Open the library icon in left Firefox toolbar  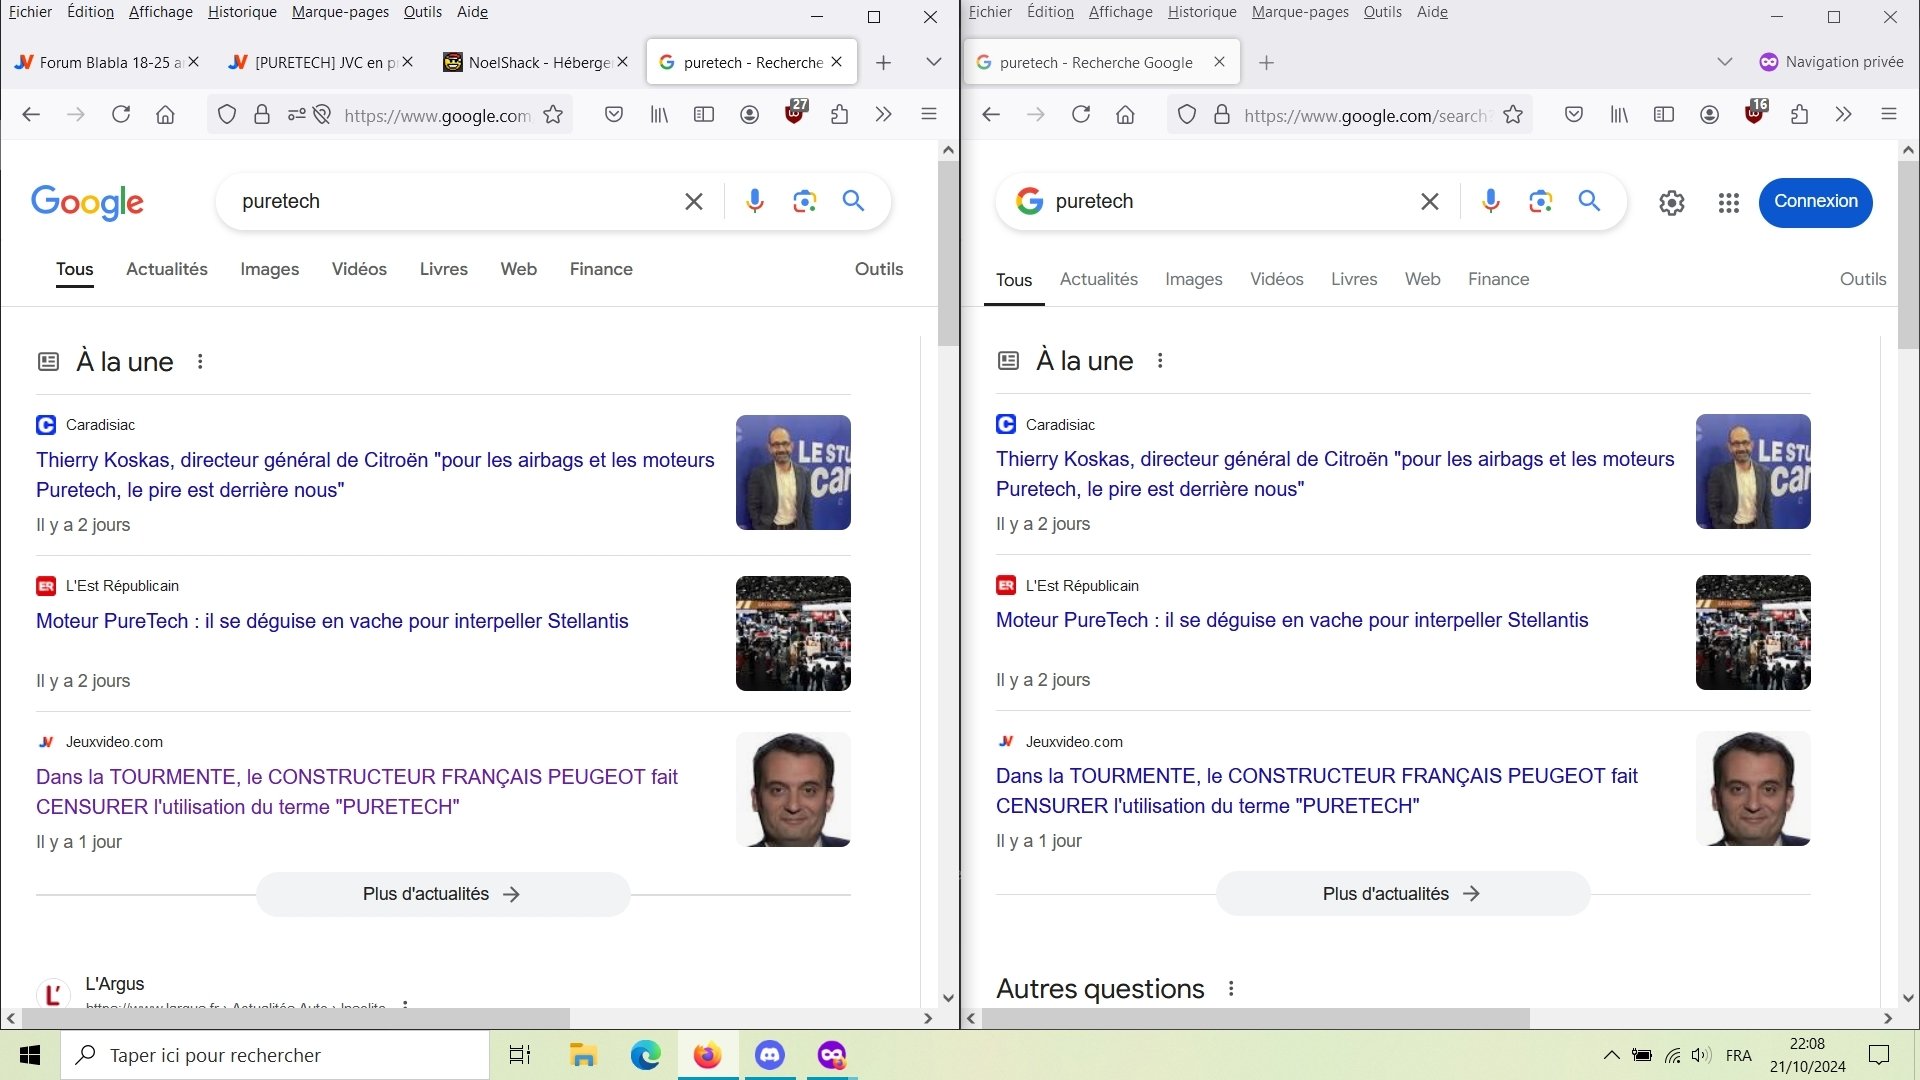click(659, 115)
